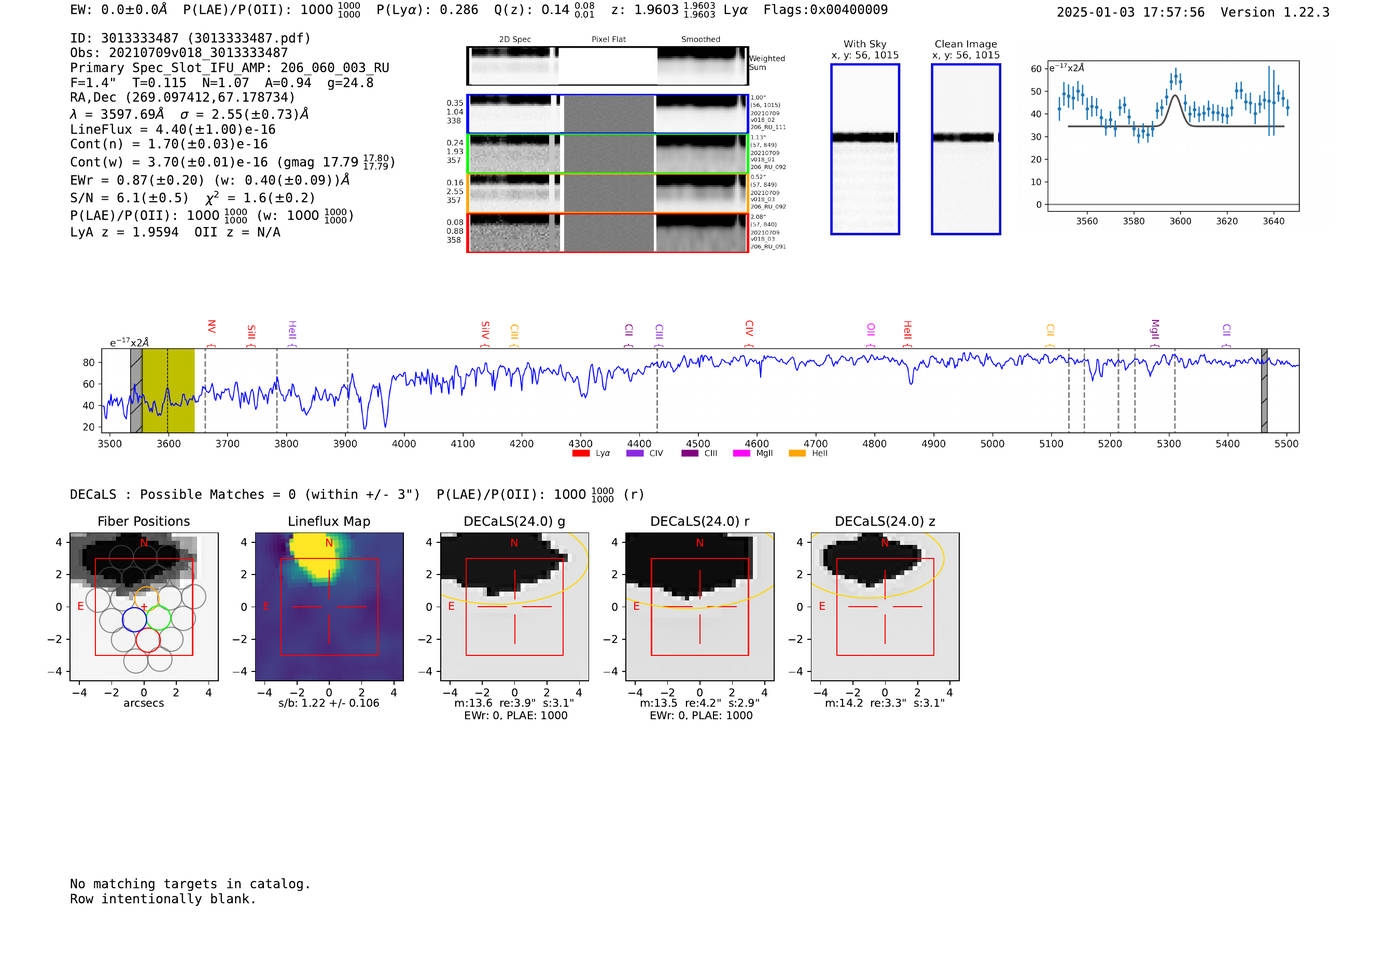The width and height of the screenshot is (1400, 953).
Task: Click the 'm:14.2 re:3.3" s:3.1"' caption
Action: point(885,703)
